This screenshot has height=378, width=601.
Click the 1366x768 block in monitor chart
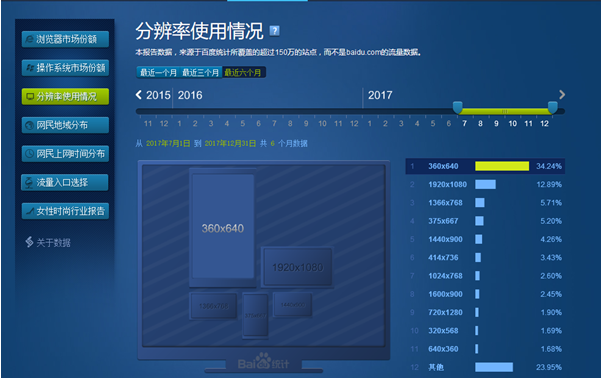(x=213, y=306)
